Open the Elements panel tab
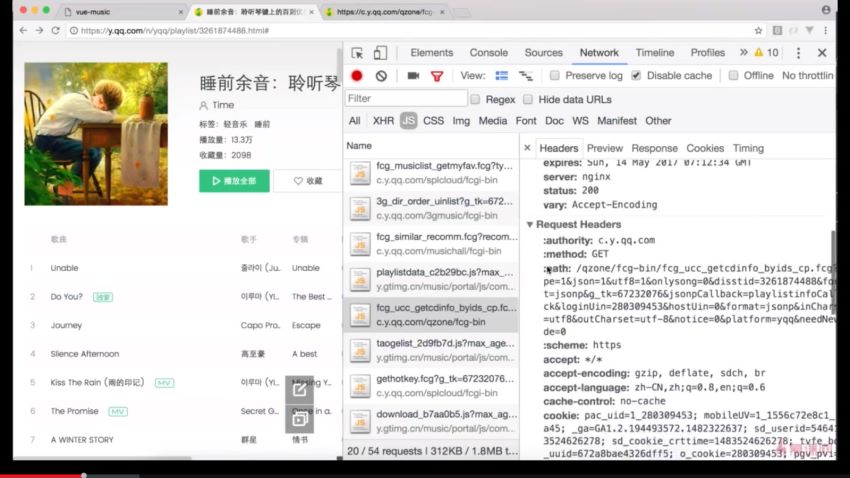850x478 pixels. [432, 53]
